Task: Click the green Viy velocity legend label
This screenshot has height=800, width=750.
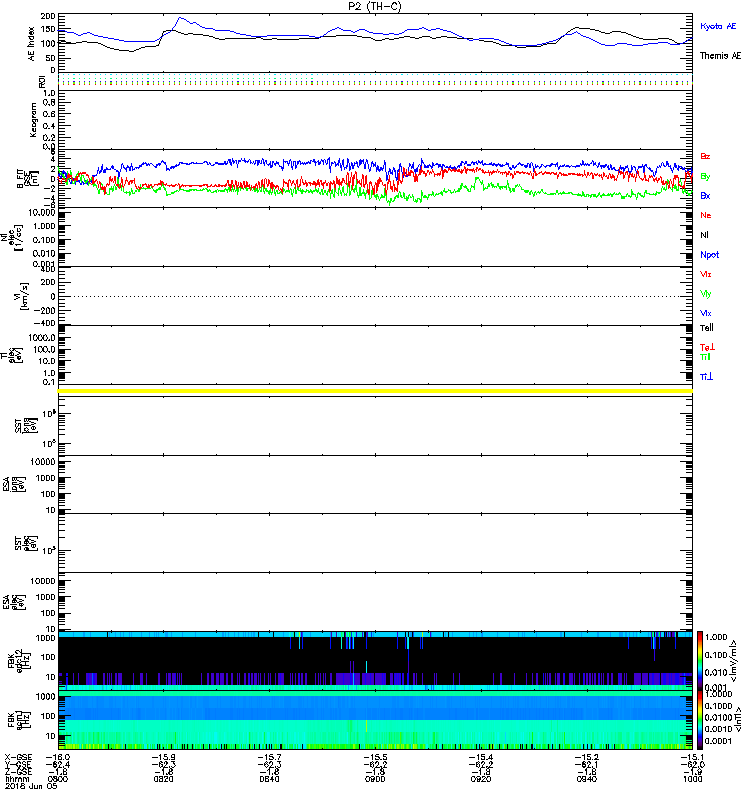Action: pos(706,293)
